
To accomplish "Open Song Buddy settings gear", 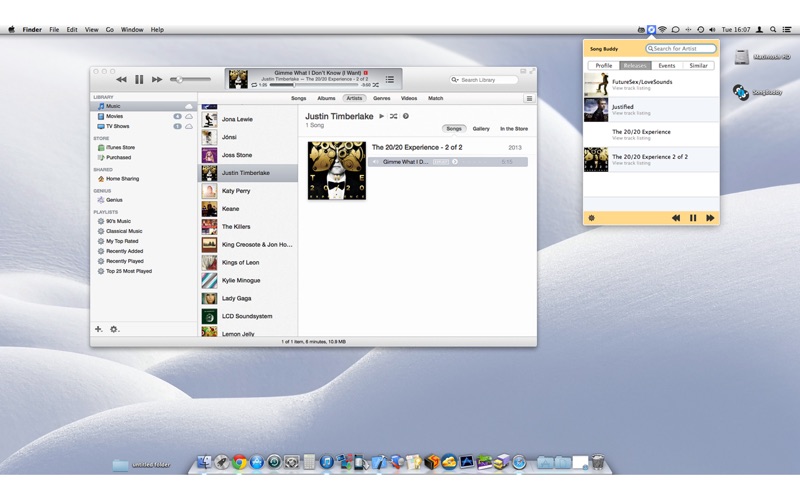I will (591, 218).
